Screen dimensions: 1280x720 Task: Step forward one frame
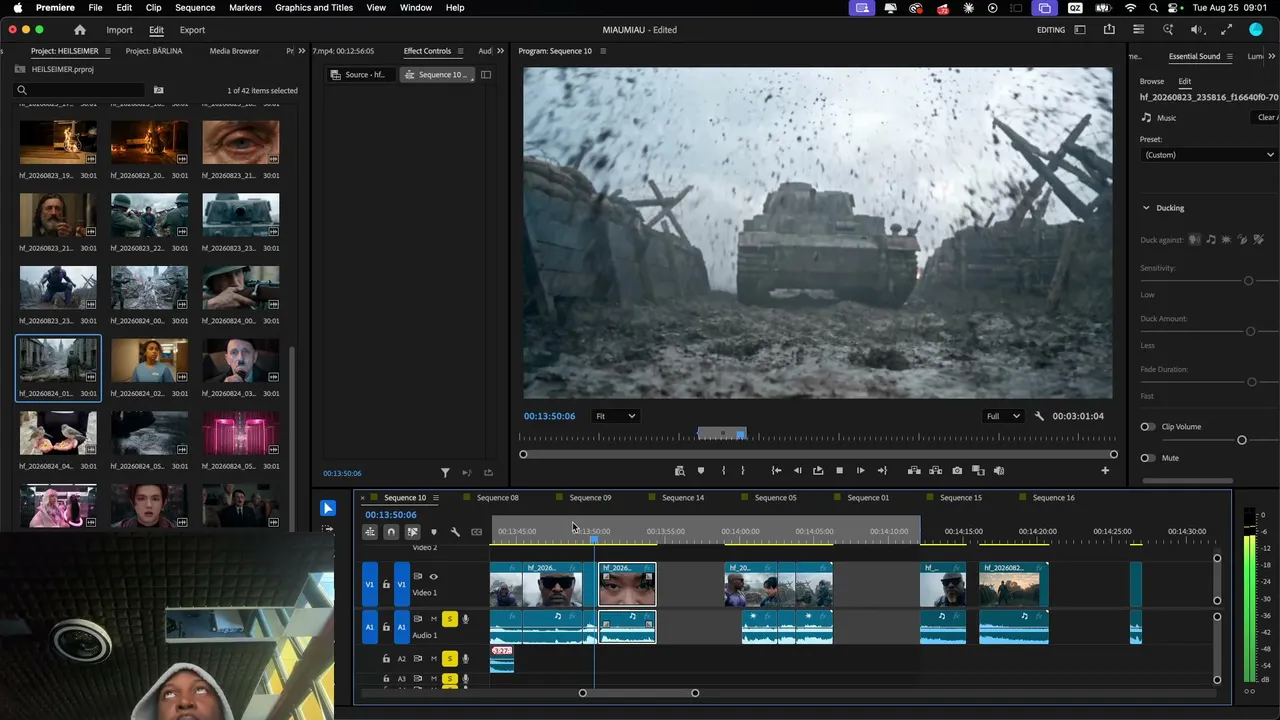click(x=860, y=471)
